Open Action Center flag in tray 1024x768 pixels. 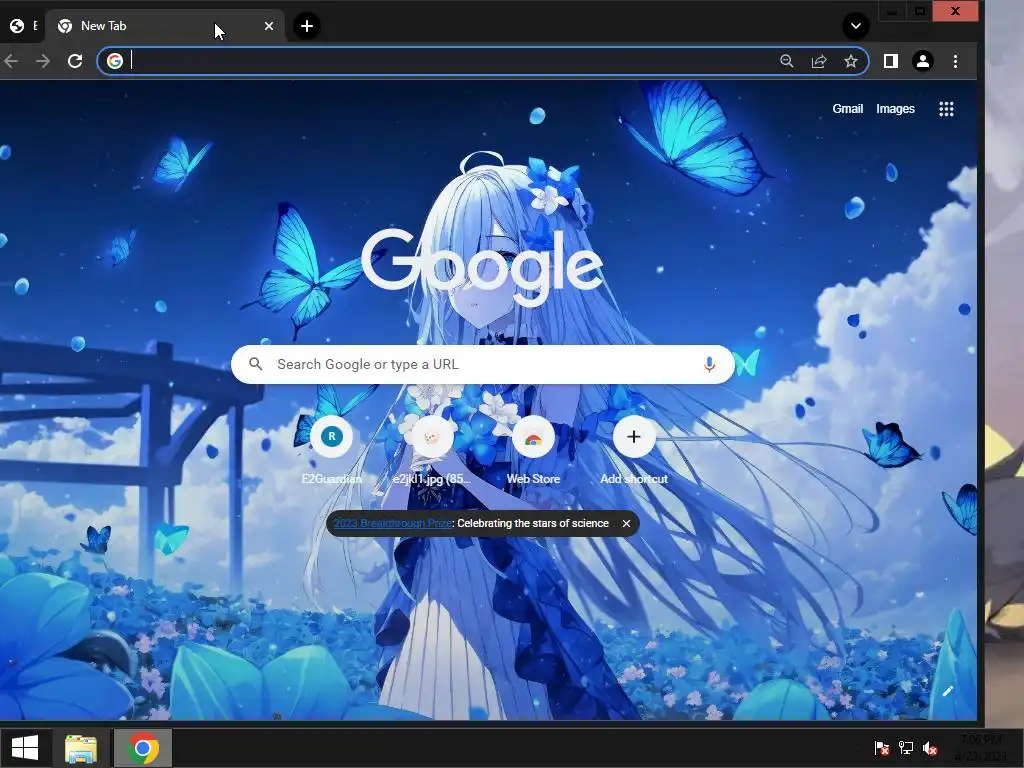point(882,748)
